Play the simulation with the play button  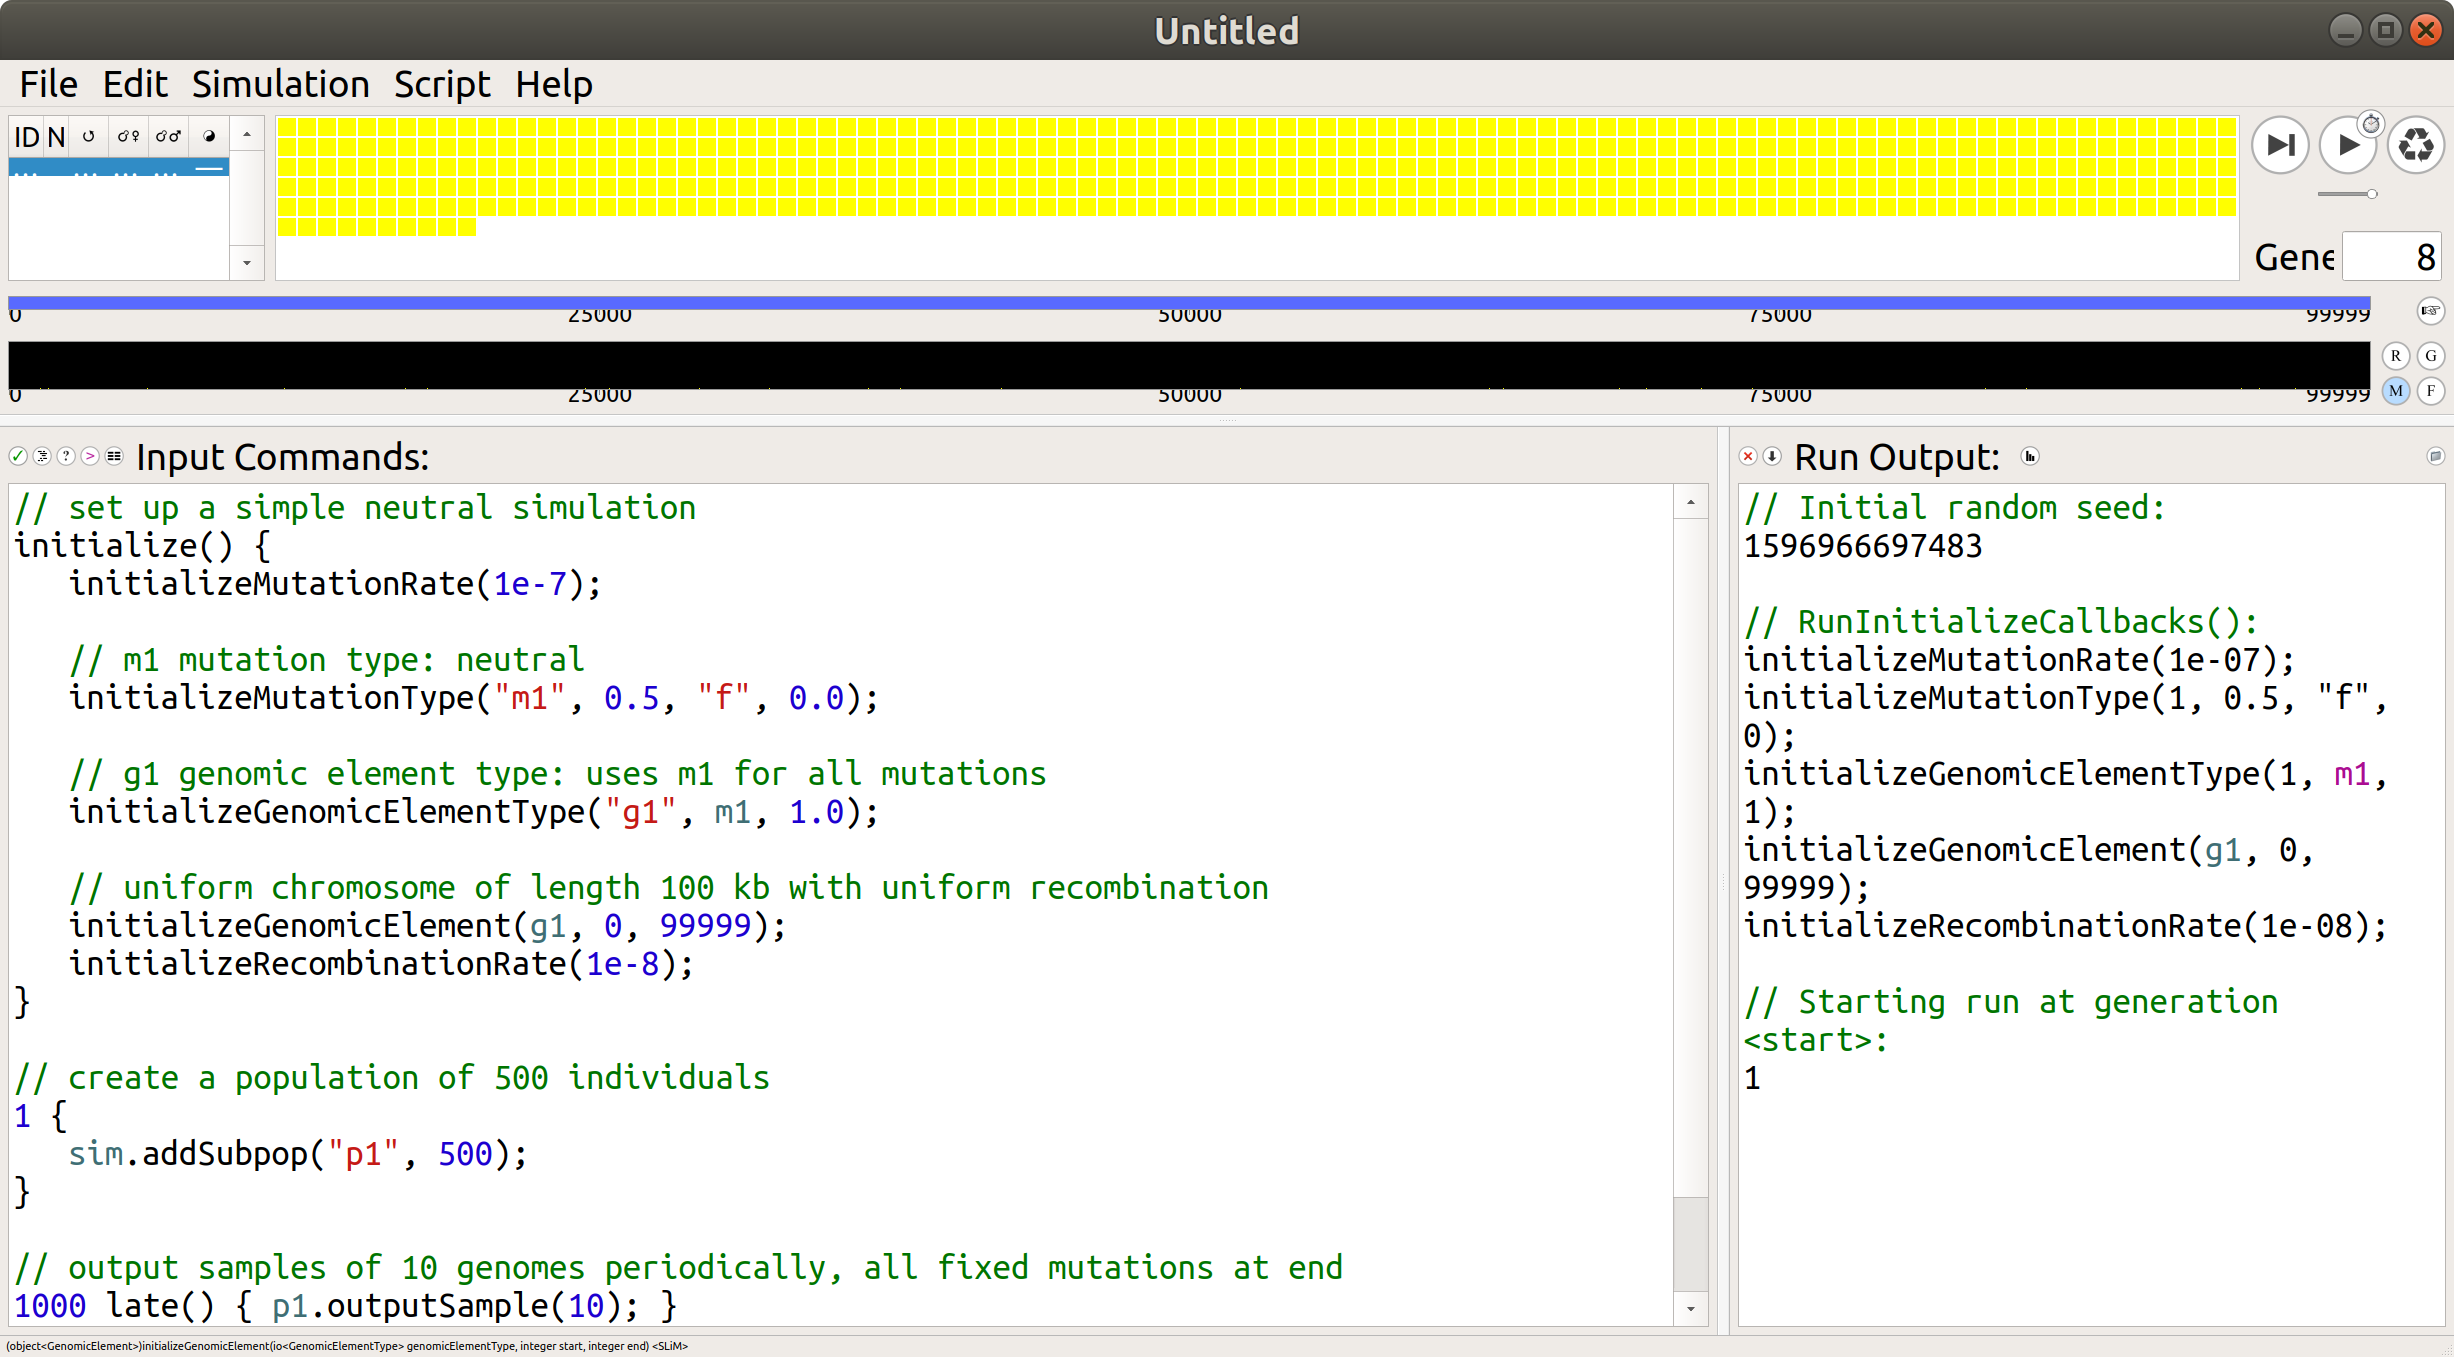pos(2348,145)
